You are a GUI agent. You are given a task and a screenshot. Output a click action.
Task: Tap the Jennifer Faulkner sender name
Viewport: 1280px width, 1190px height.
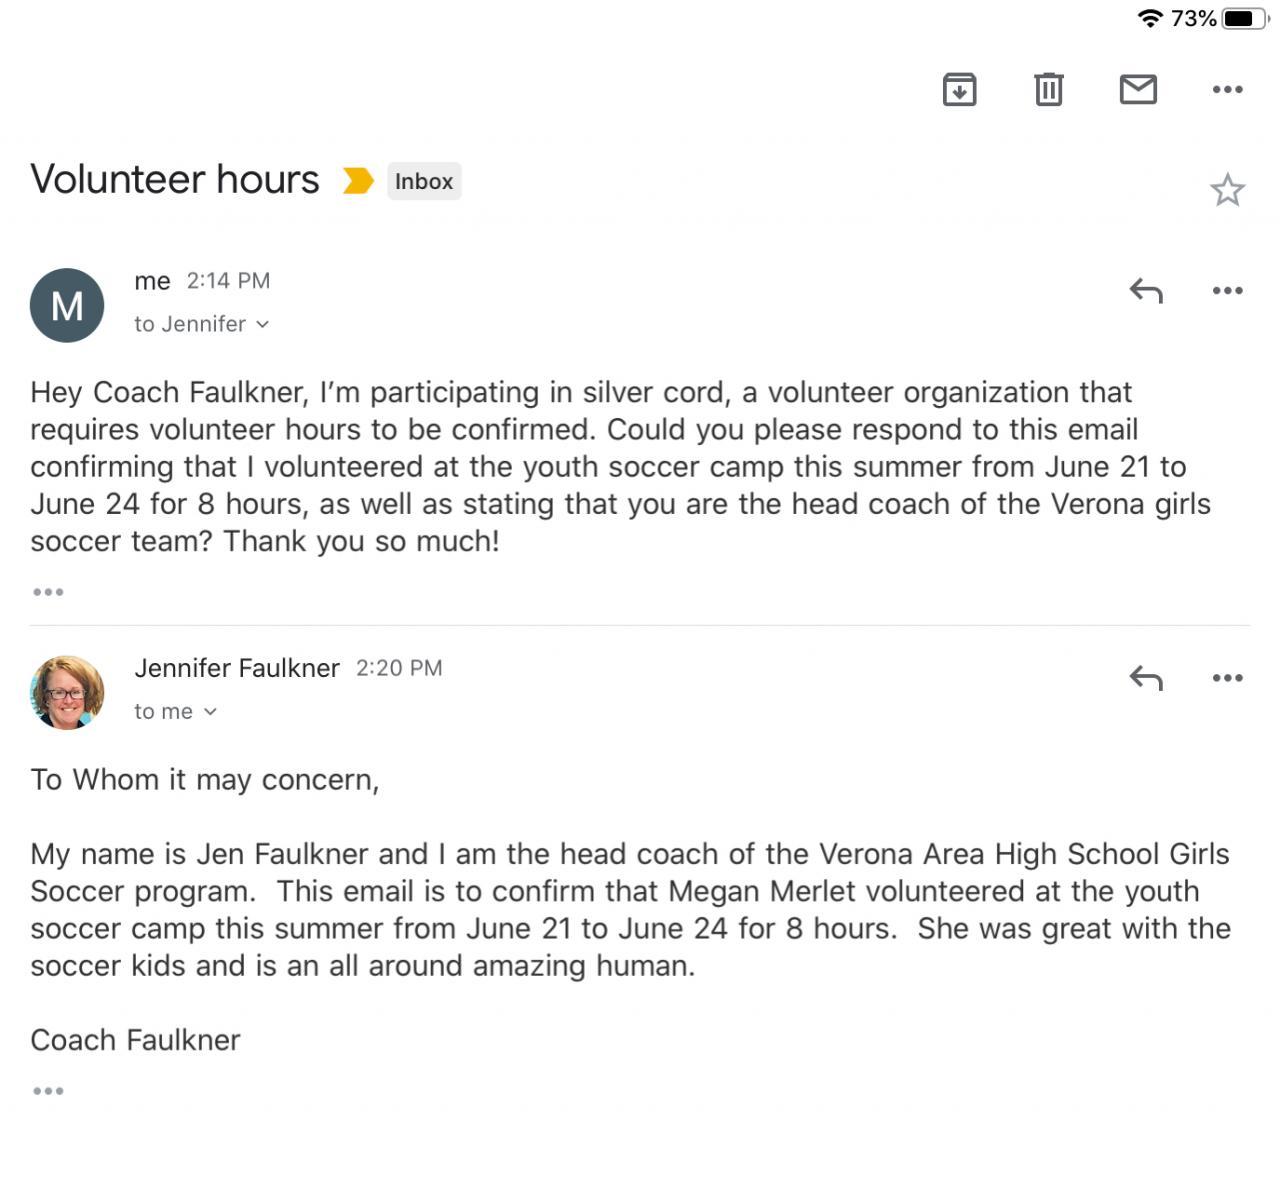tap(237, 668)
